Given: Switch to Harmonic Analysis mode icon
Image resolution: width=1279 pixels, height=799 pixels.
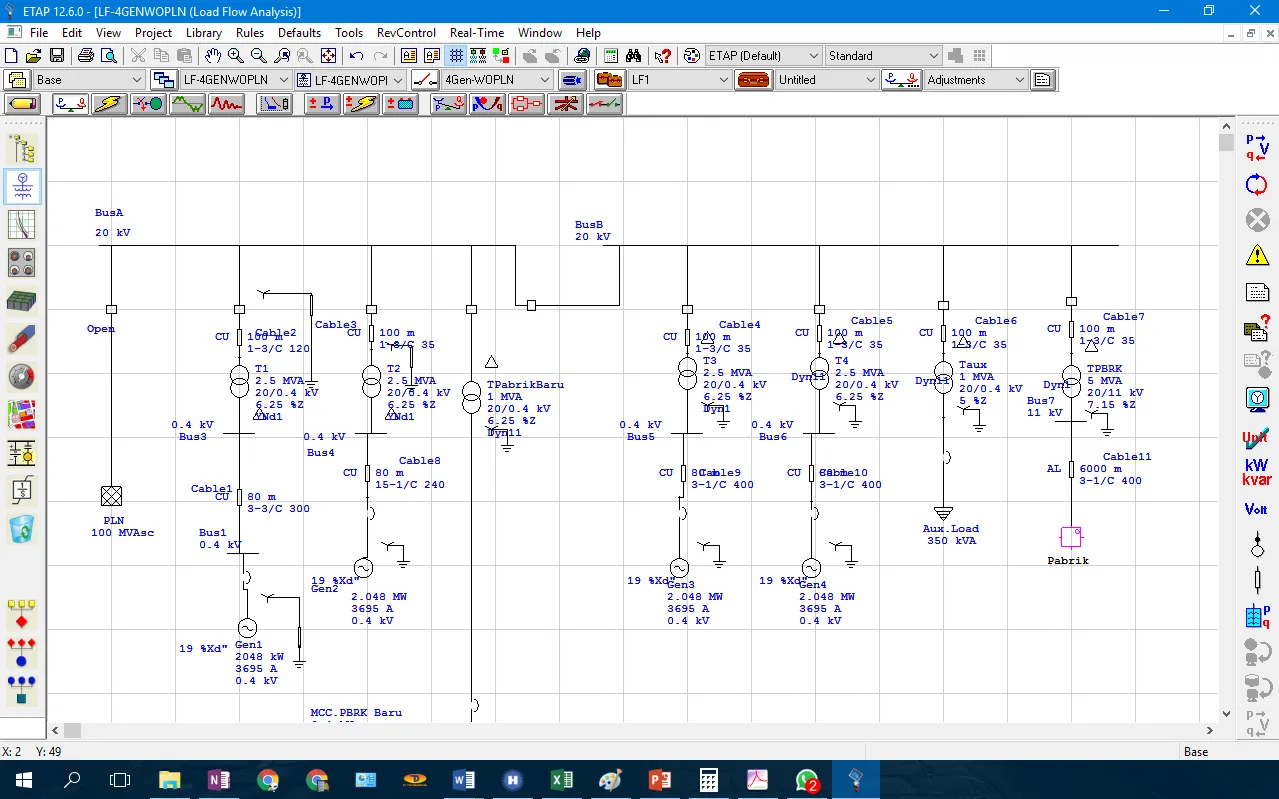Looking at the screenshot, I should (x=227, y=104).
